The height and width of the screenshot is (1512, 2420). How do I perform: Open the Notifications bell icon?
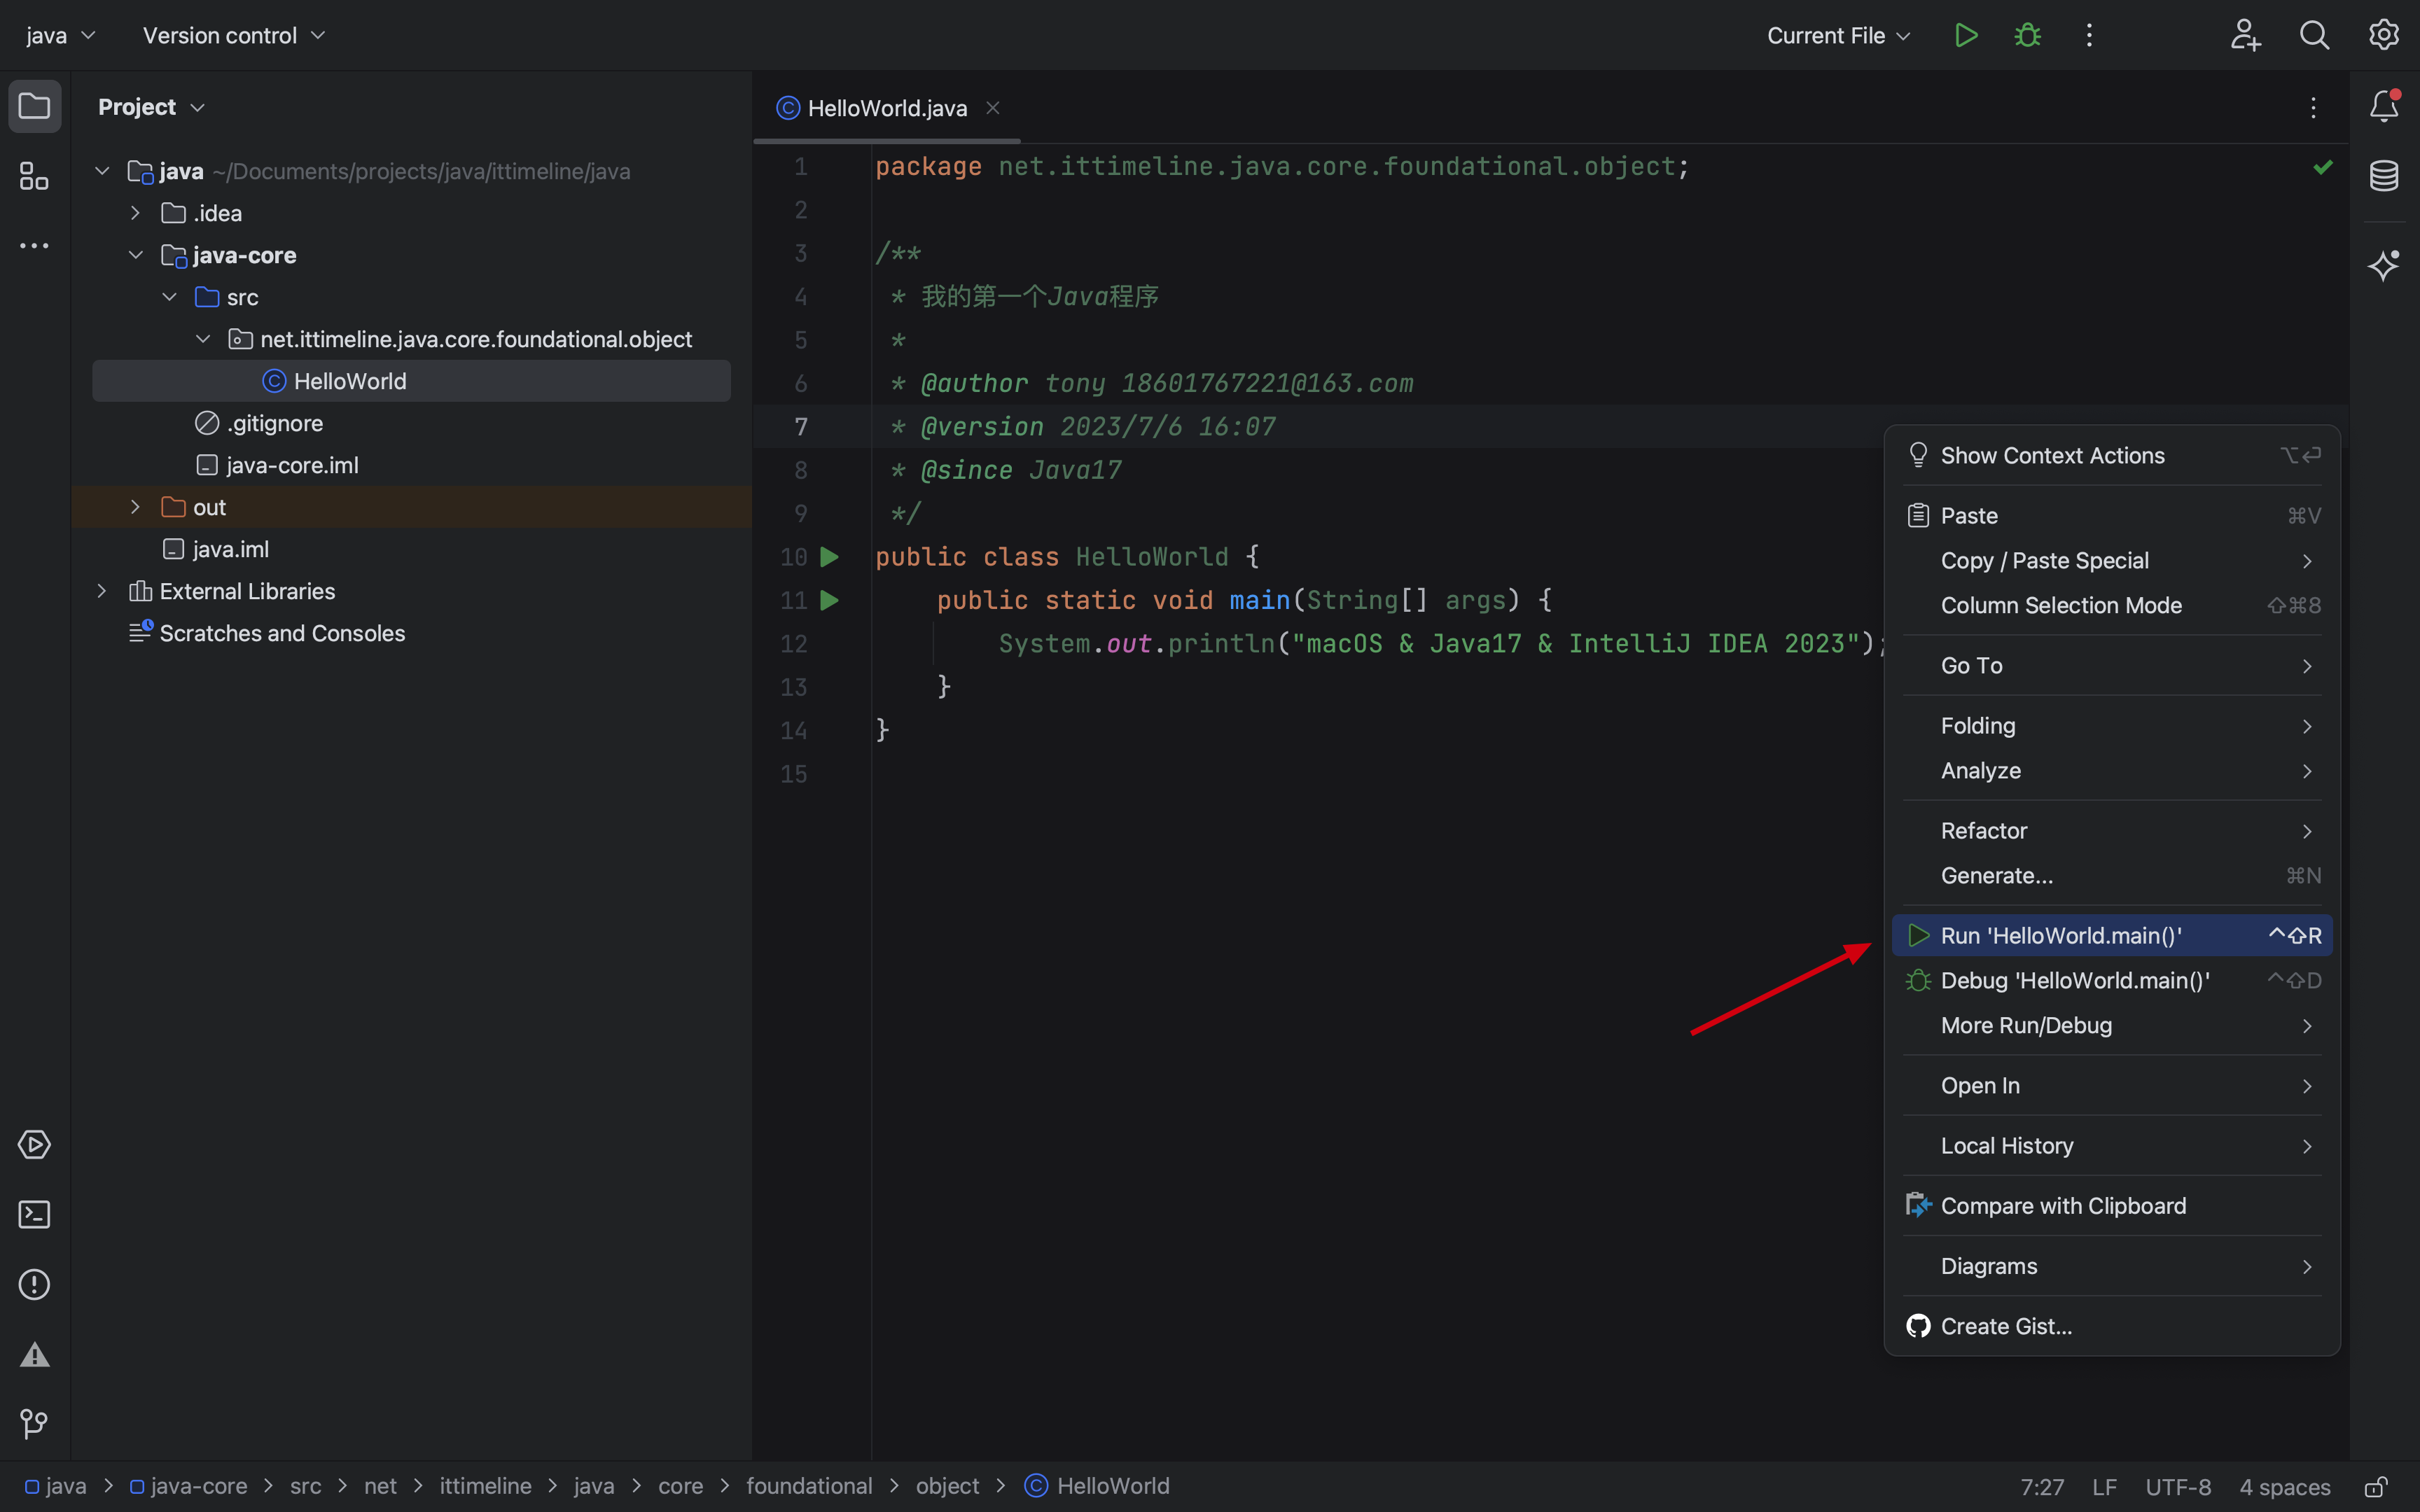tap(2384, 106)
